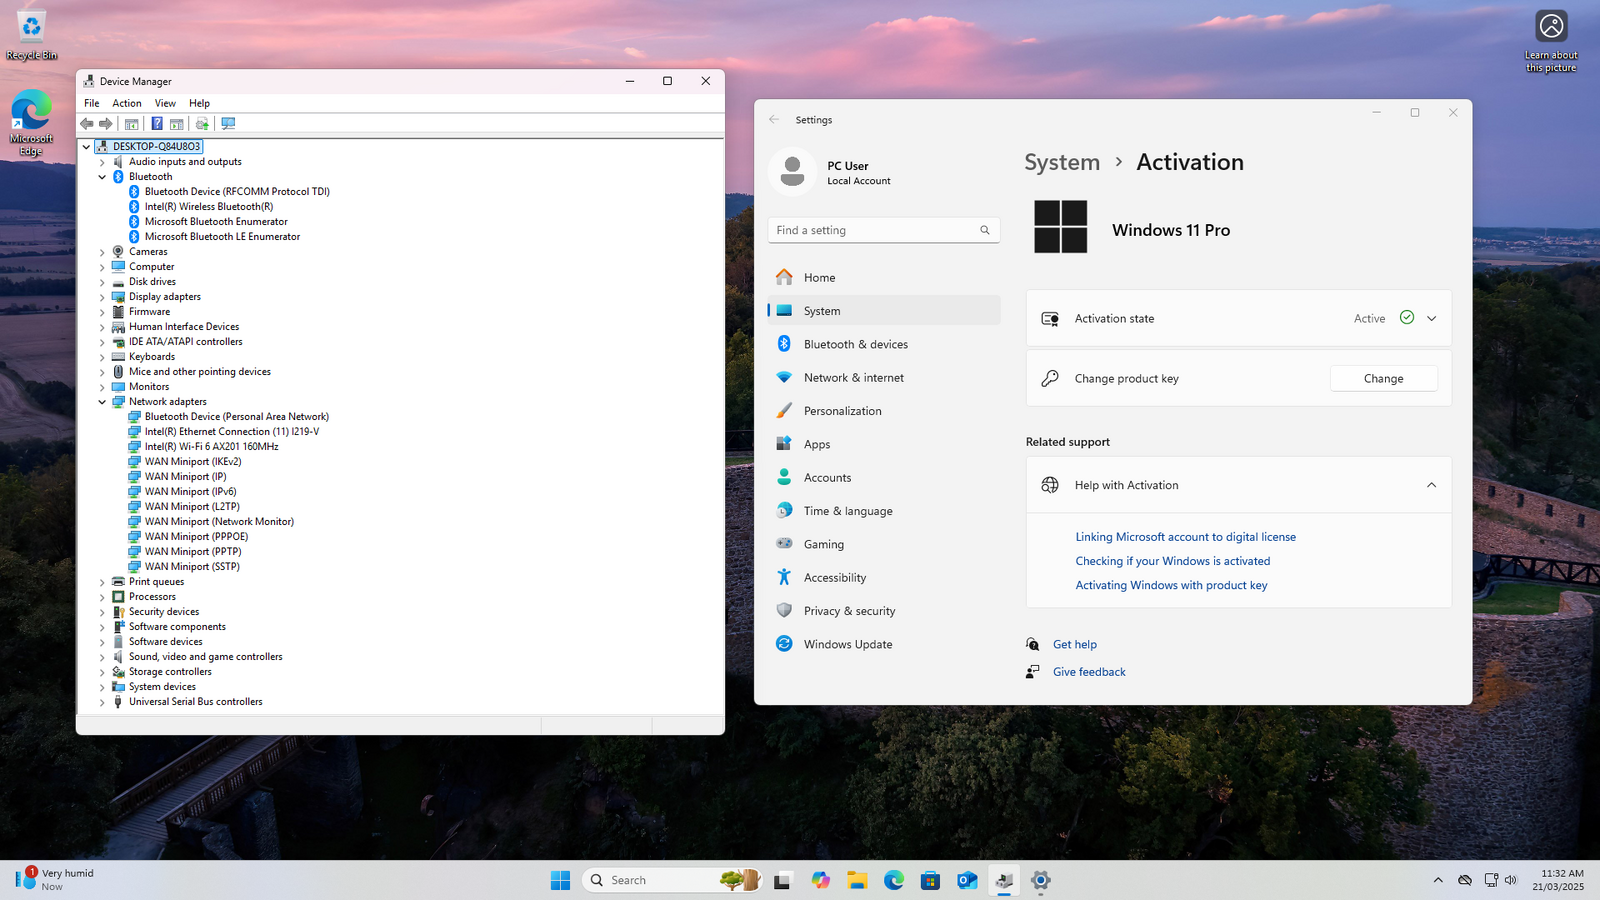Open Gaming settings
Viewport: 1600px width, 900px height.
[884, 544]
